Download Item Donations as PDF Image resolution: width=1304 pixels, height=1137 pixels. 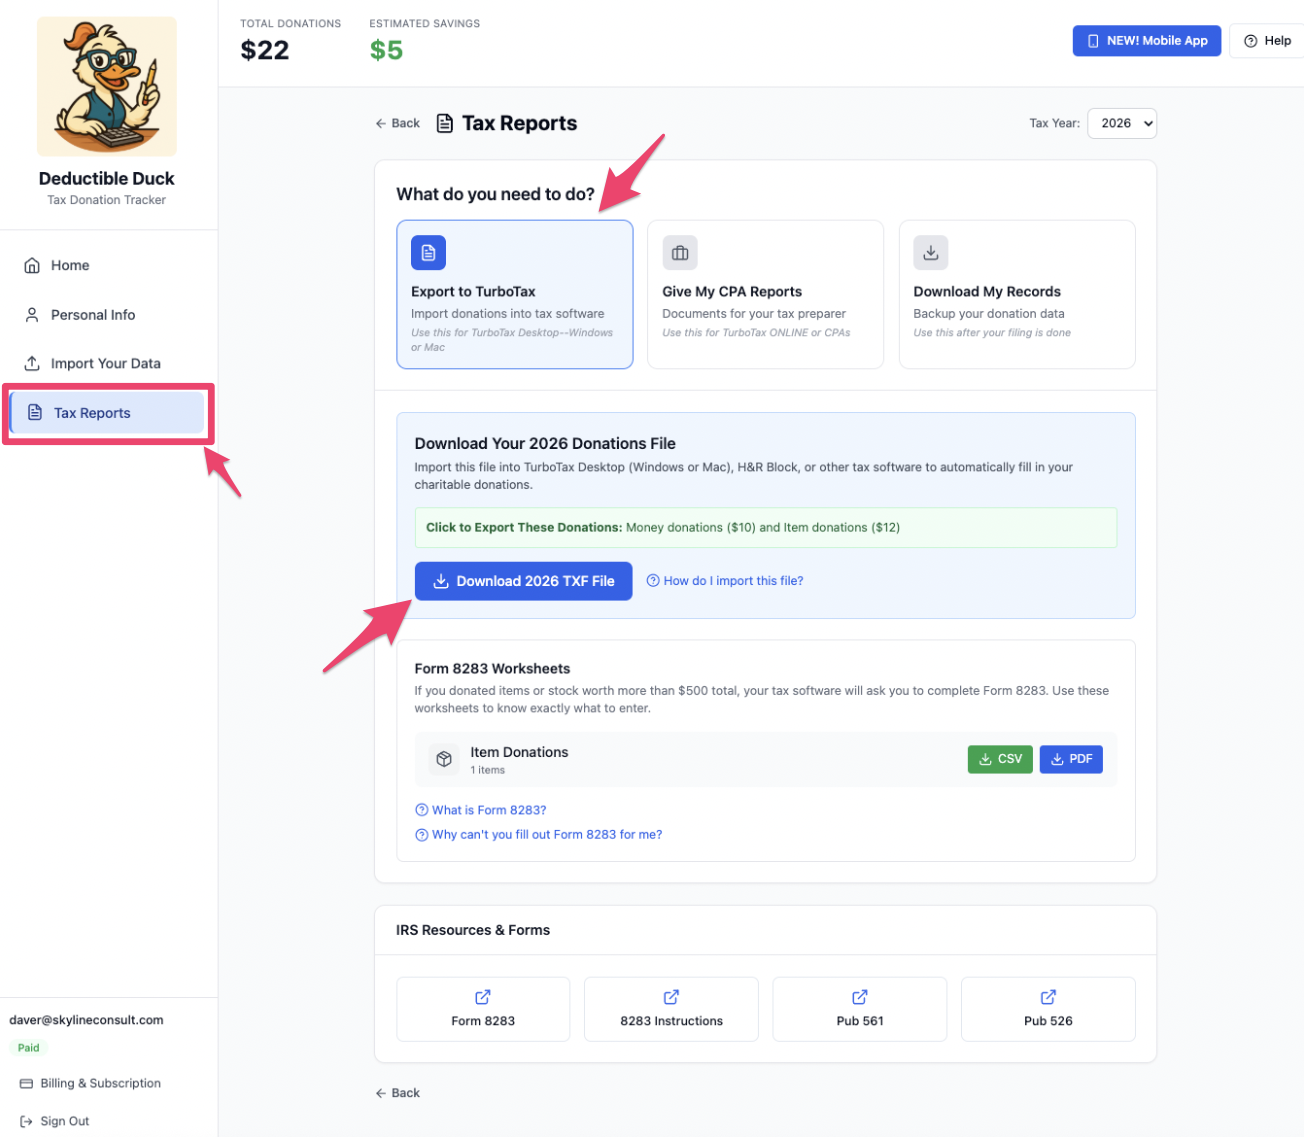pyautogui.click(x=1071, y=759)
